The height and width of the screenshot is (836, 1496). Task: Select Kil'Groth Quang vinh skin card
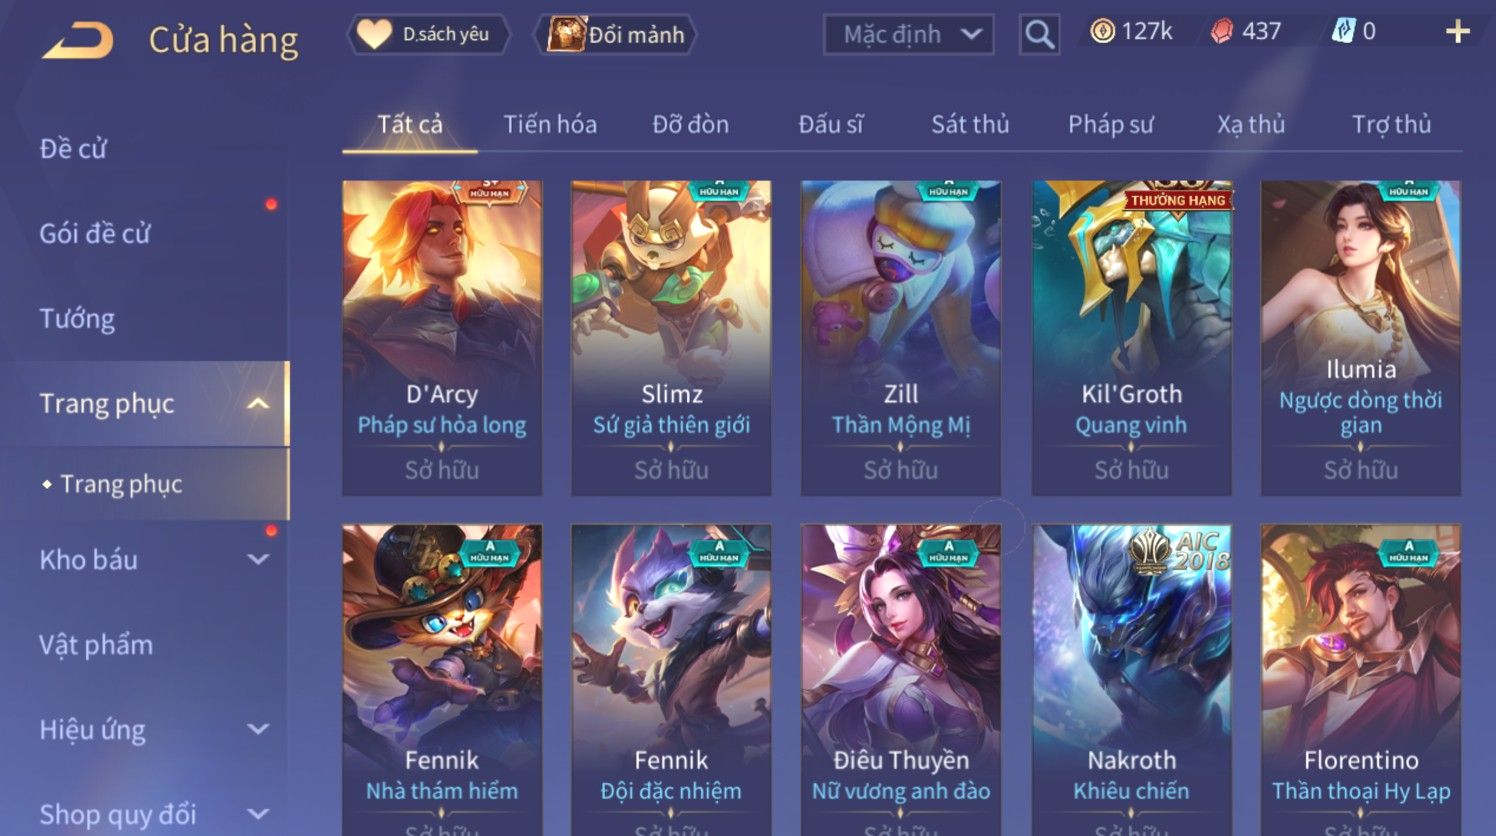[x=1131, y=338]
